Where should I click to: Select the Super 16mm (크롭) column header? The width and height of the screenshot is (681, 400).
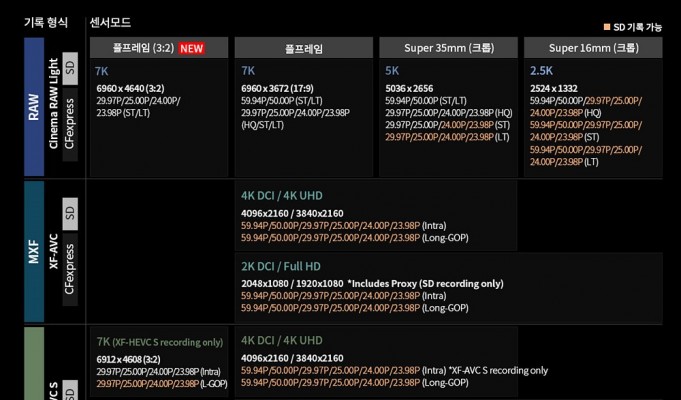(x=593, y=48)
